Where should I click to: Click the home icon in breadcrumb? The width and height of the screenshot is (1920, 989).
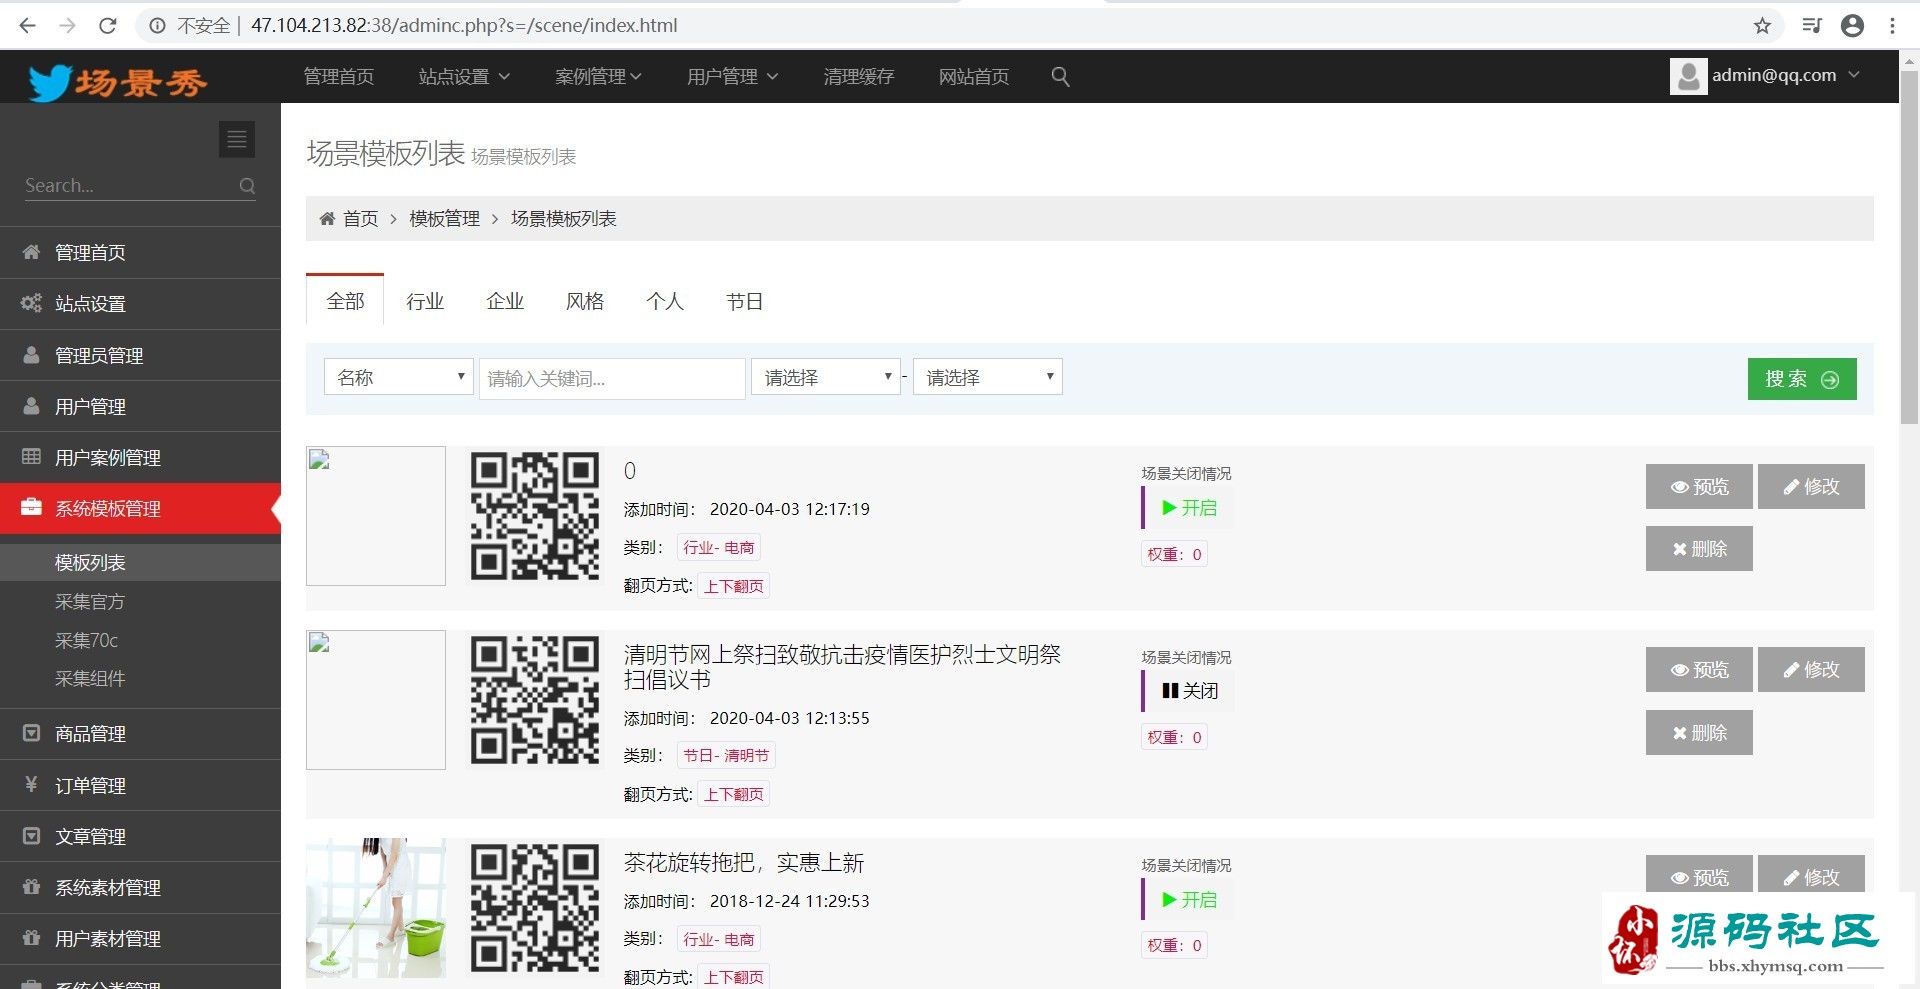pos(327,218)
